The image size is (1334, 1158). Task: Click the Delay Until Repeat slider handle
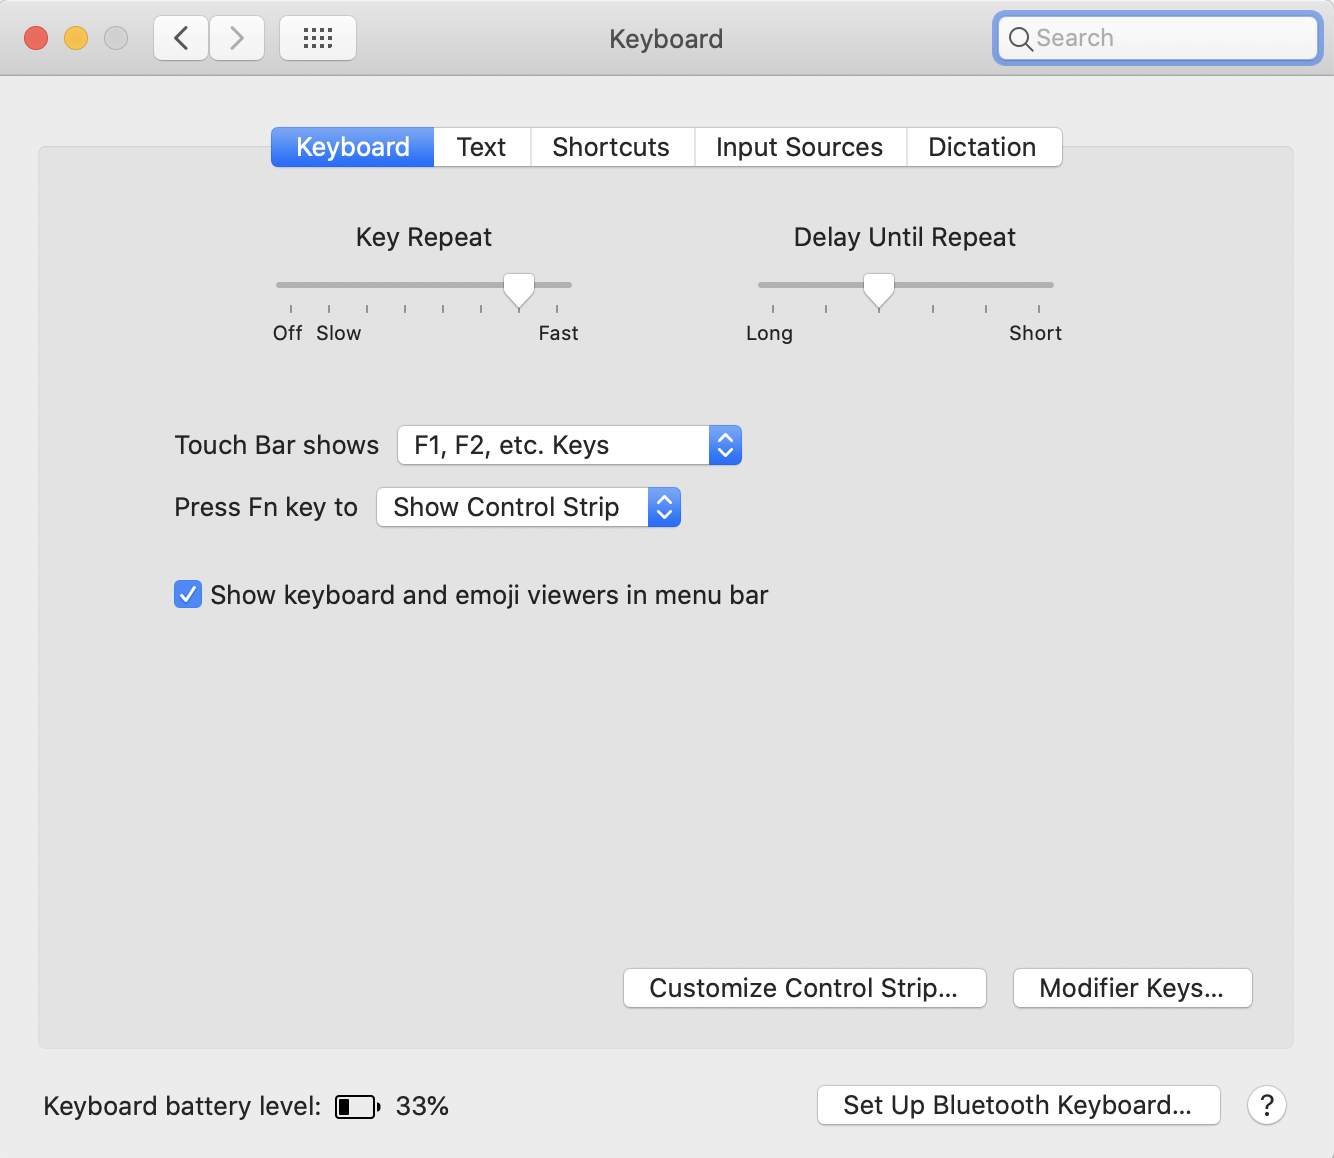tap(878, 290)
